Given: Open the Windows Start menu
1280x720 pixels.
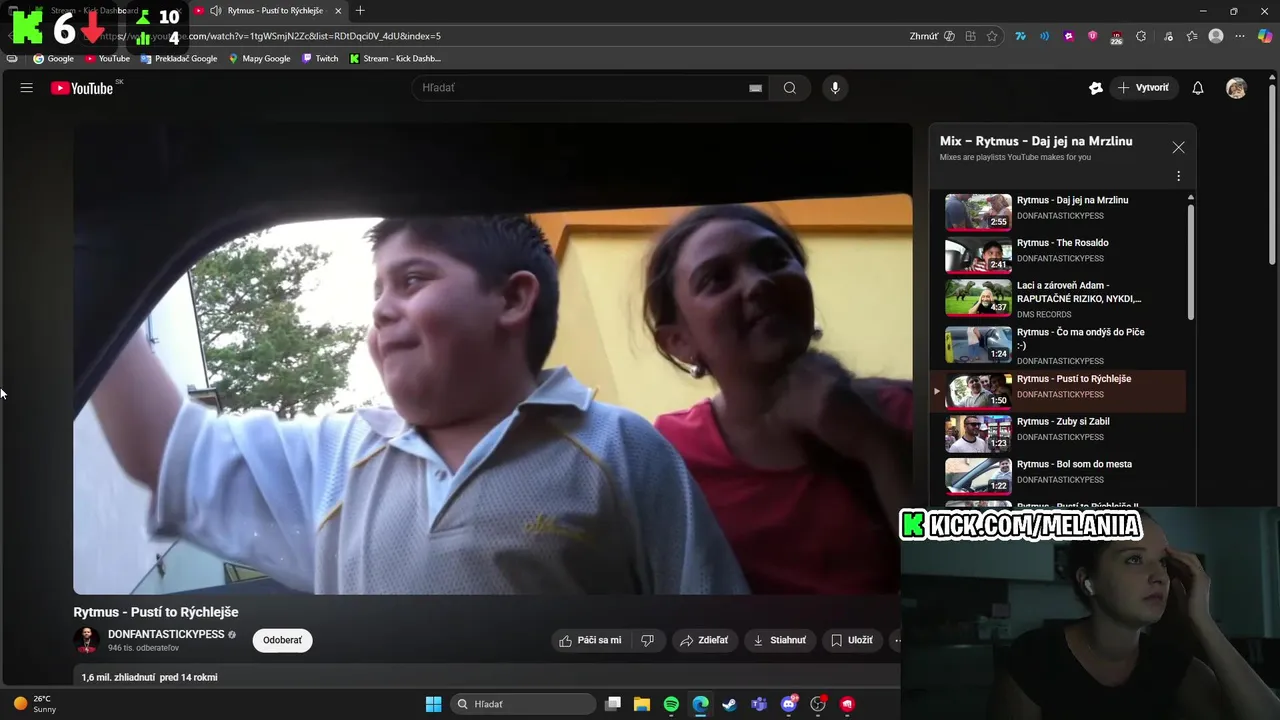Looking at the screenshot, I should pos(433,704).
